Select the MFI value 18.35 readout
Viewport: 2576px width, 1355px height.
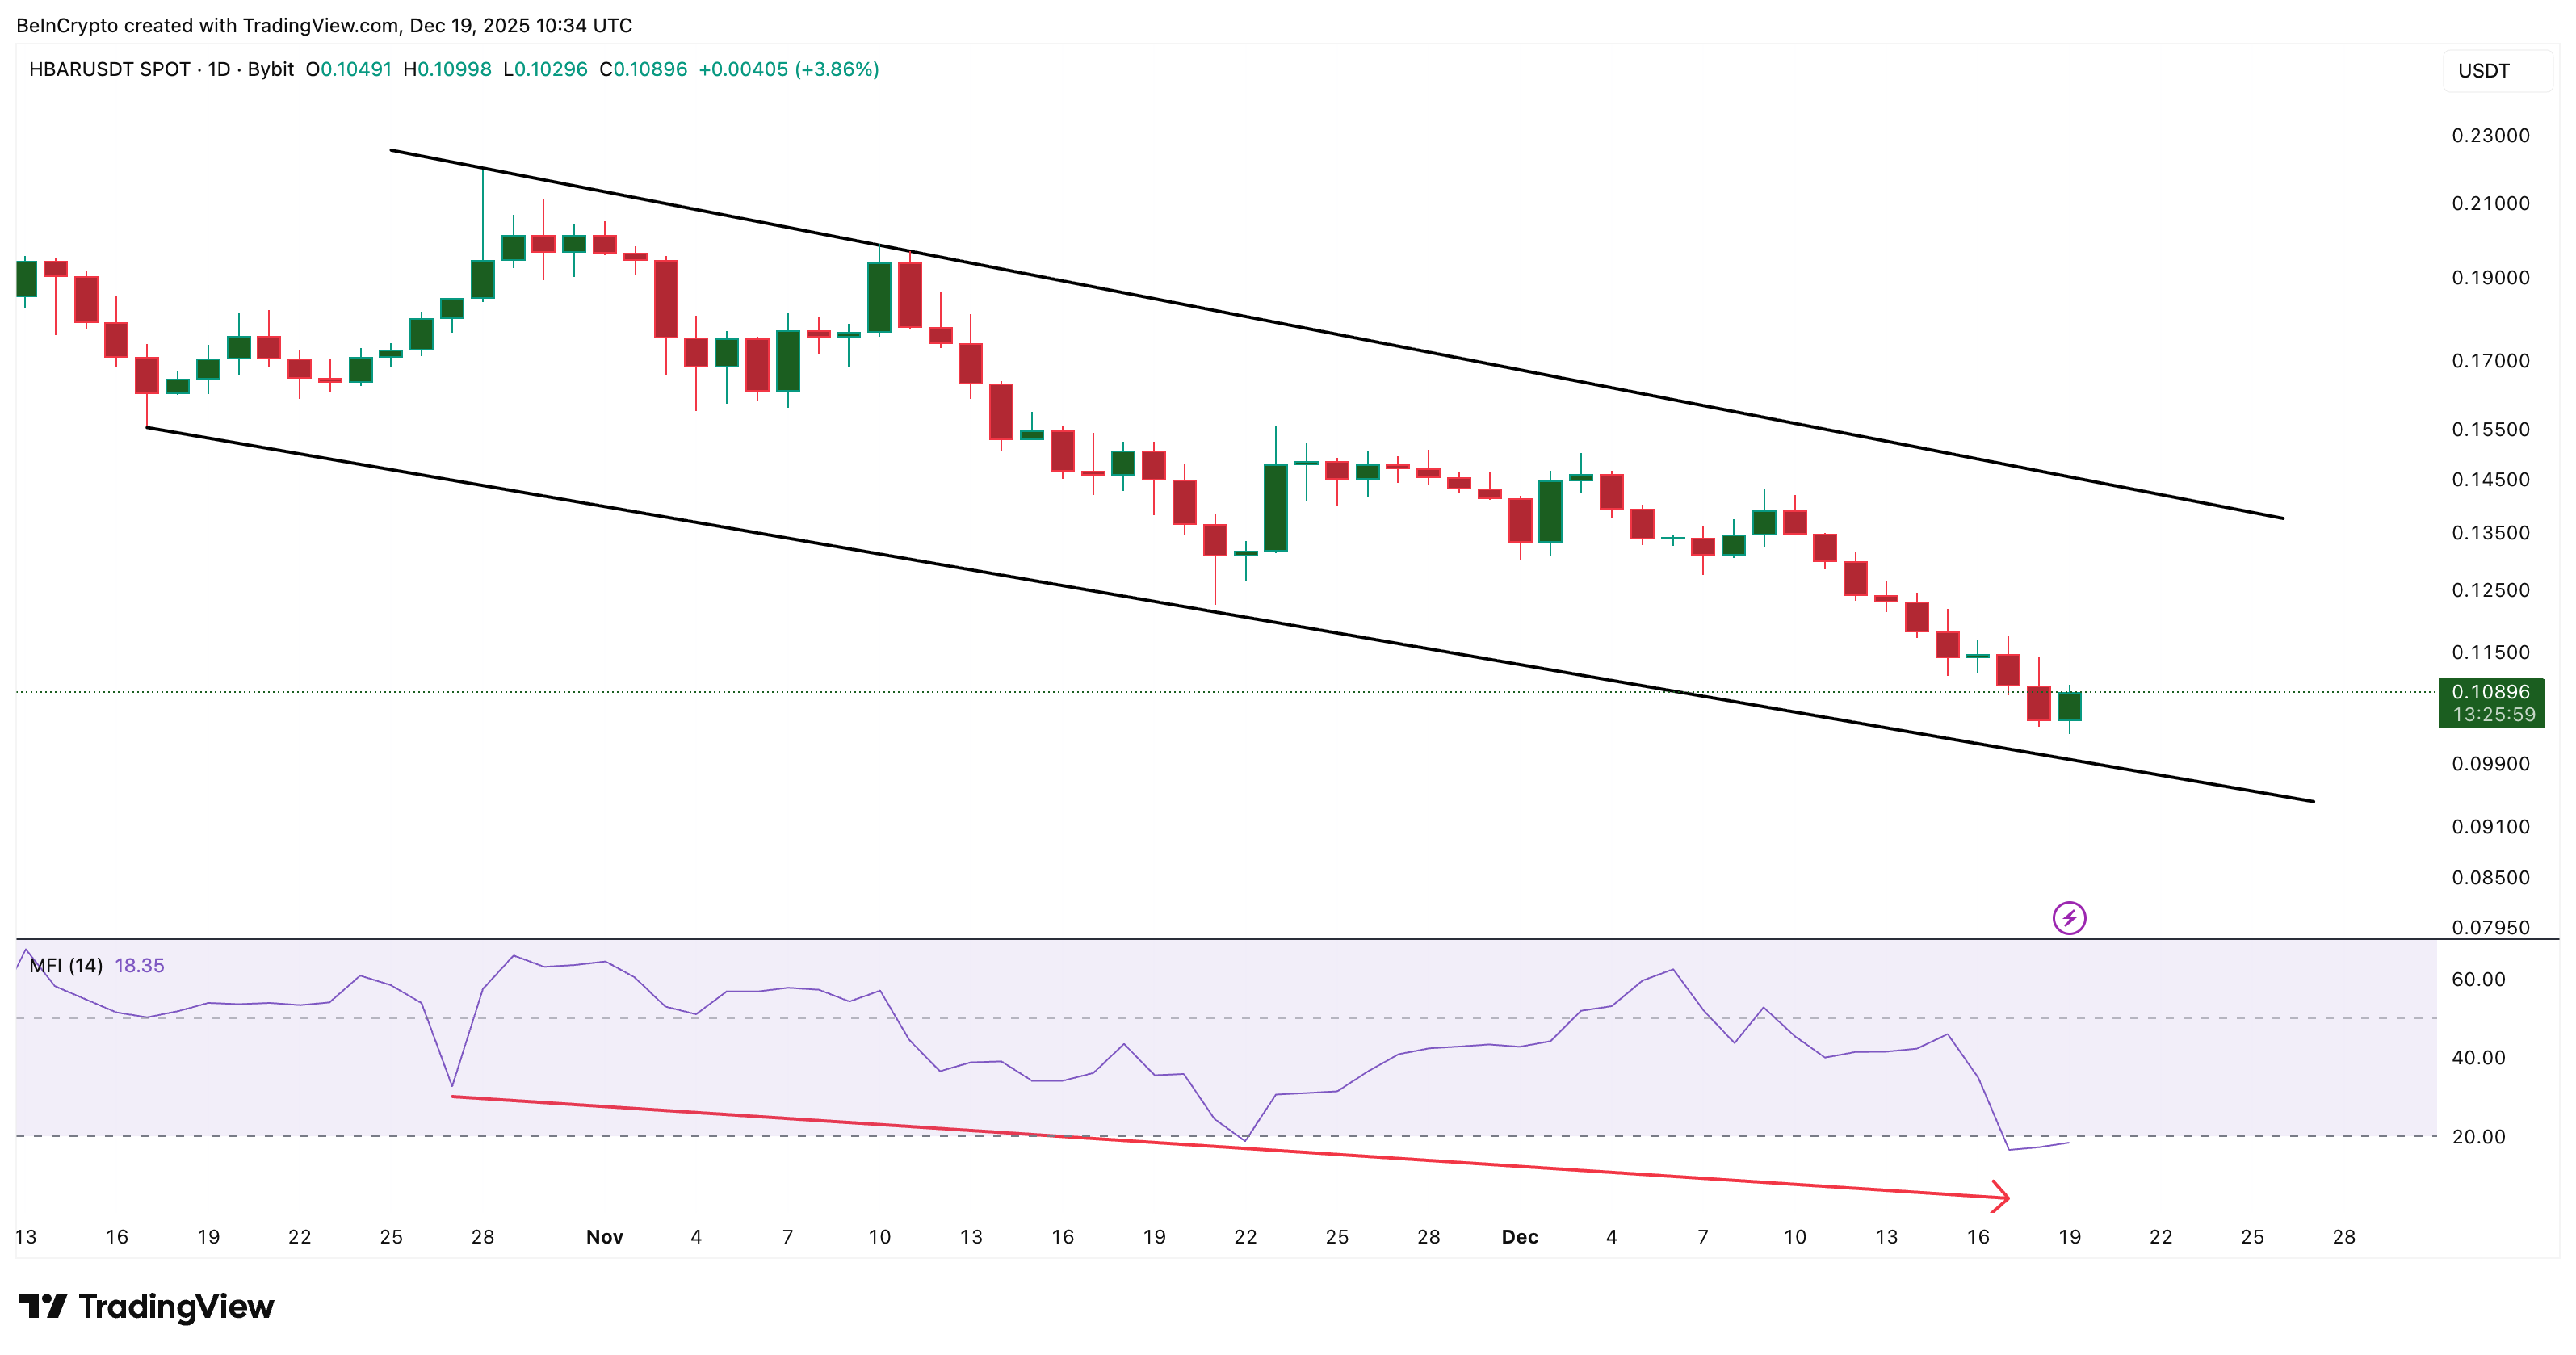(140, 965)
